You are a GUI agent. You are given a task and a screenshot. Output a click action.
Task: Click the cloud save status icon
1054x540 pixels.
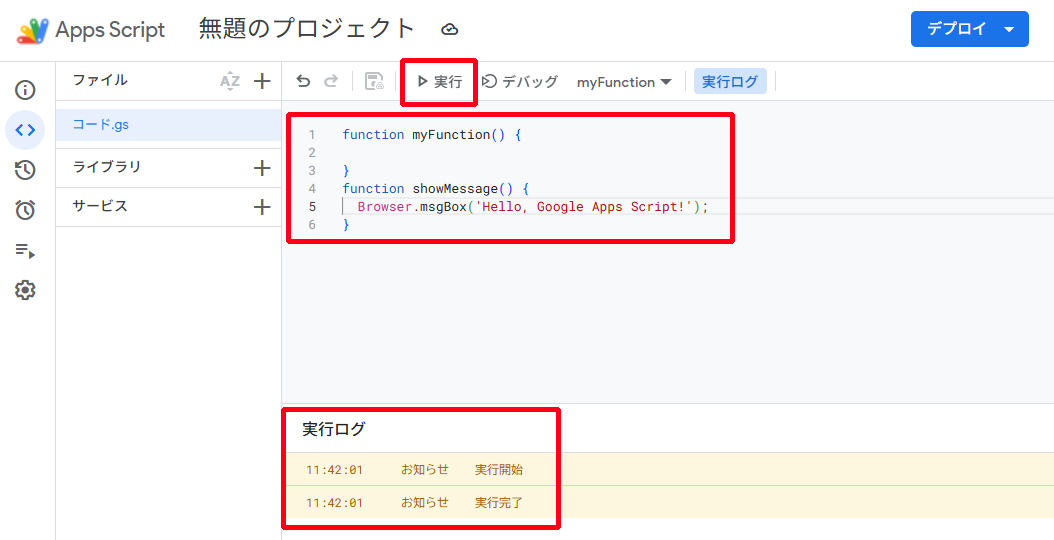[x=450, y=30]
